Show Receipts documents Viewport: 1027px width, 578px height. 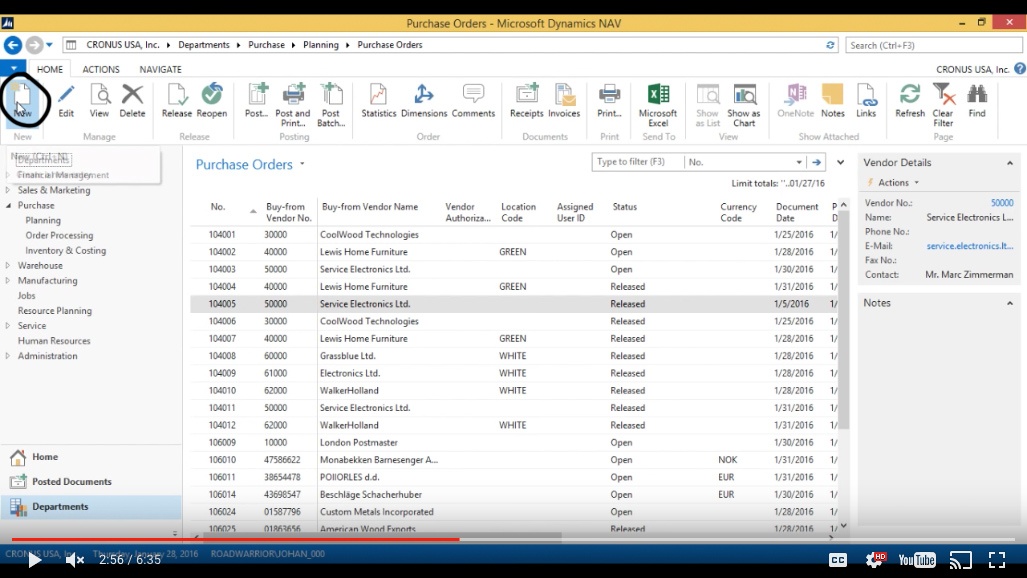click(527, 100)
